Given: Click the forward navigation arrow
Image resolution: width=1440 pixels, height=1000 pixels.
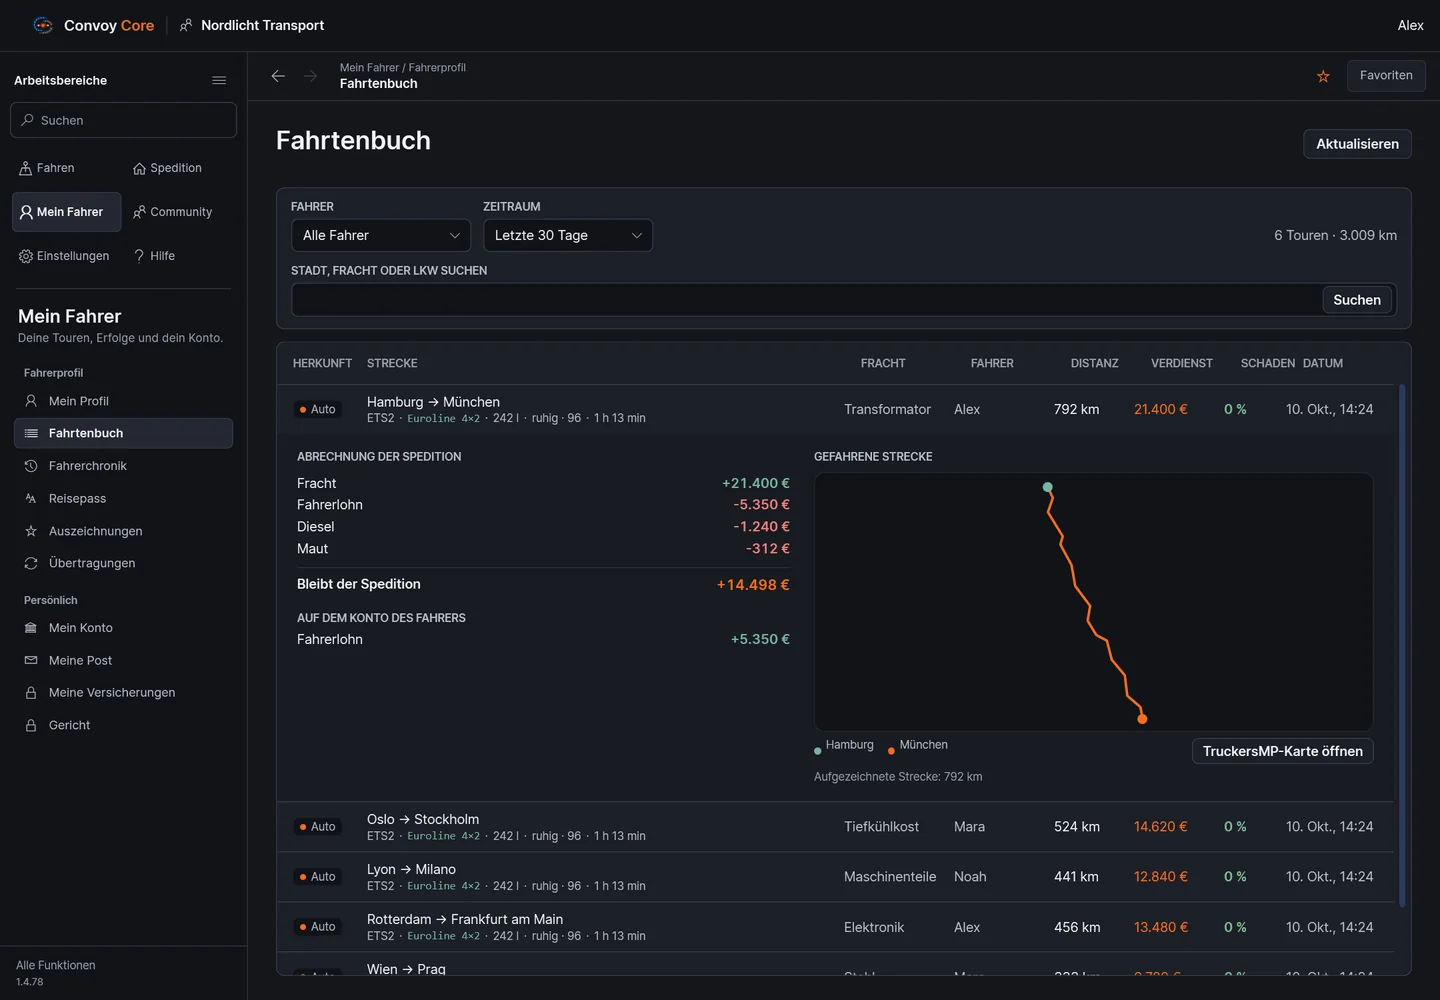Looking at the screenshot, I should (x=310, y=76).
